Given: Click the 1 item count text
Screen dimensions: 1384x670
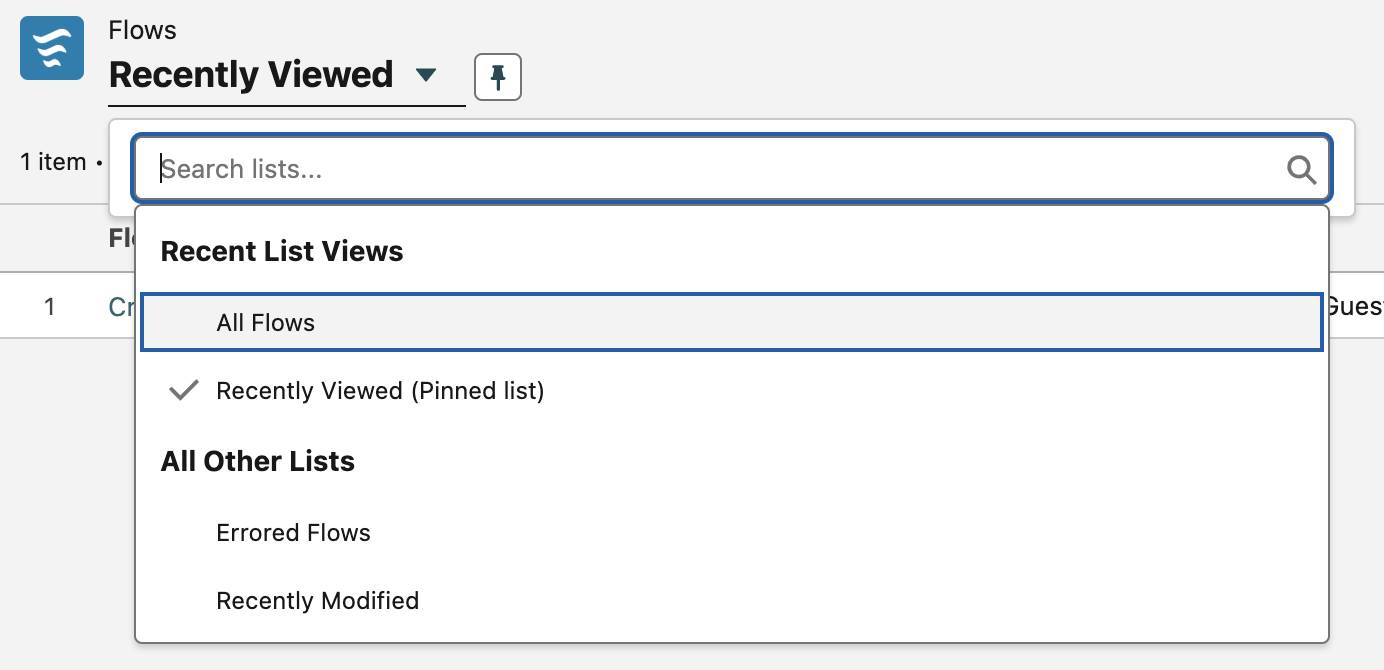Looking at the screenshot, I should click(x=53, y=162).
